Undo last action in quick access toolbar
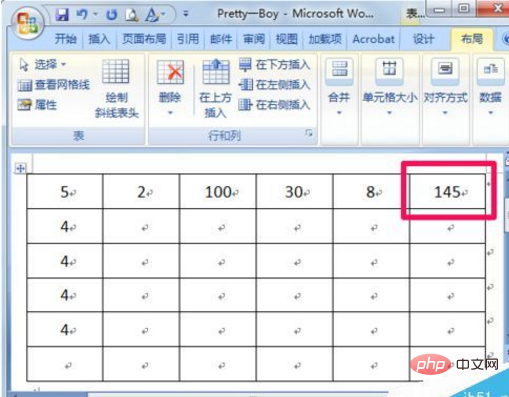Image resolution: width=509 pixels, height=397 pixels. click(82, 15)
